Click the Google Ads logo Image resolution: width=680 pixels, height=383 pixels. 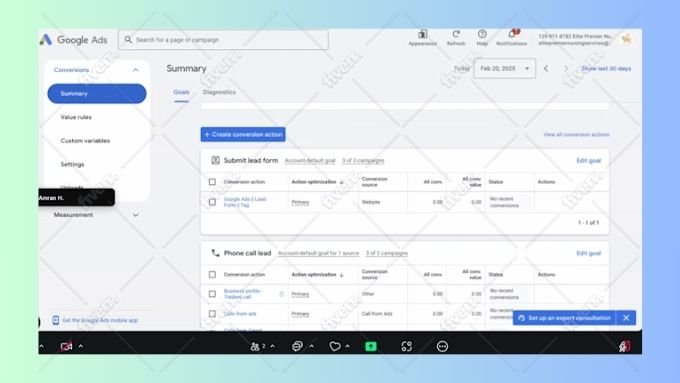coord(46,40)
